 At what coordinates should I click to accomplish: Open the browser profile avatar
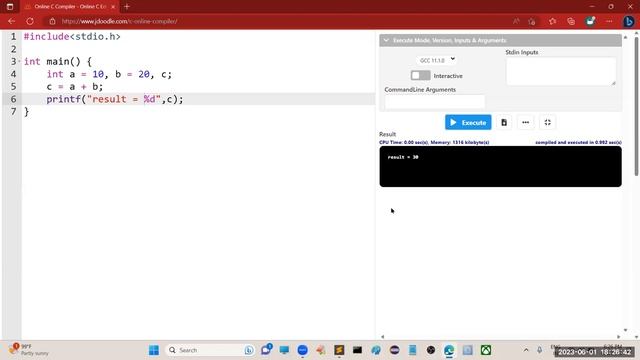pyautogui.click(x=590, y=21)
